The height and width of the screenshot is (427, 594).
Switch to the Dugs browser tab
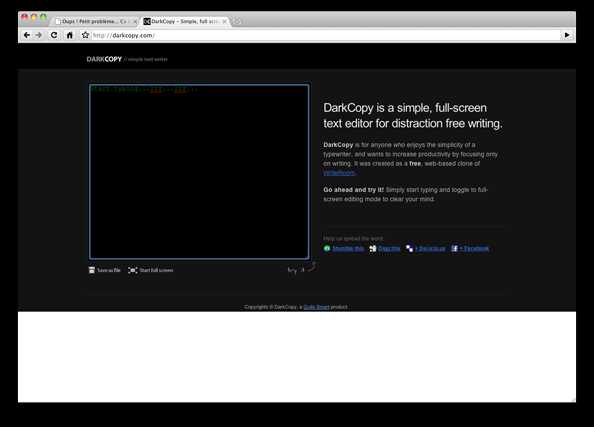(x=94, y=22)
